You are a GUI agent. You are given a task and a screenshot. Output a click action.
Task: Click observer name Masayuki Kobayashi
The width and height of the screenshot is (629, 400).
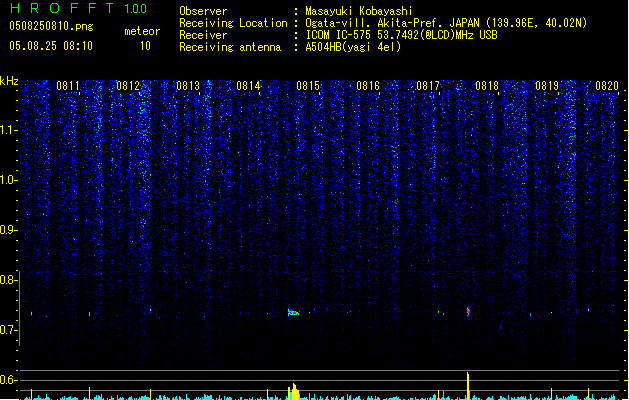359,11
